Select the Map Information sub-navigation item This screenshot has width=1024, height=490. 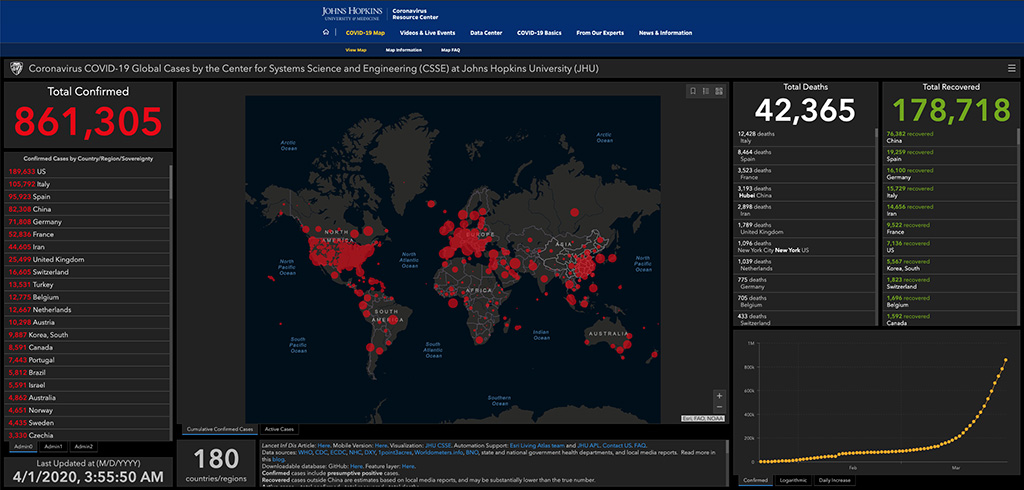tap(404, 50)
